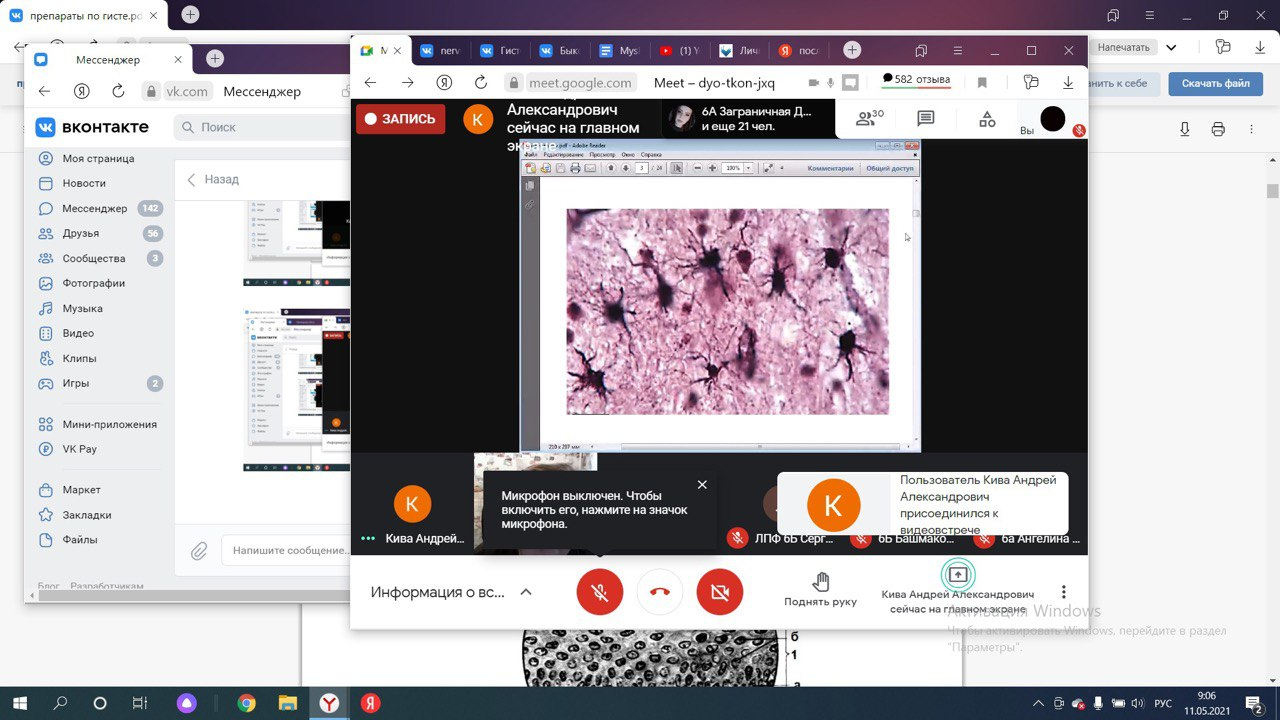Open downloads in the Meet browser window
The image size is (1280, 720).
point(1068,83)
